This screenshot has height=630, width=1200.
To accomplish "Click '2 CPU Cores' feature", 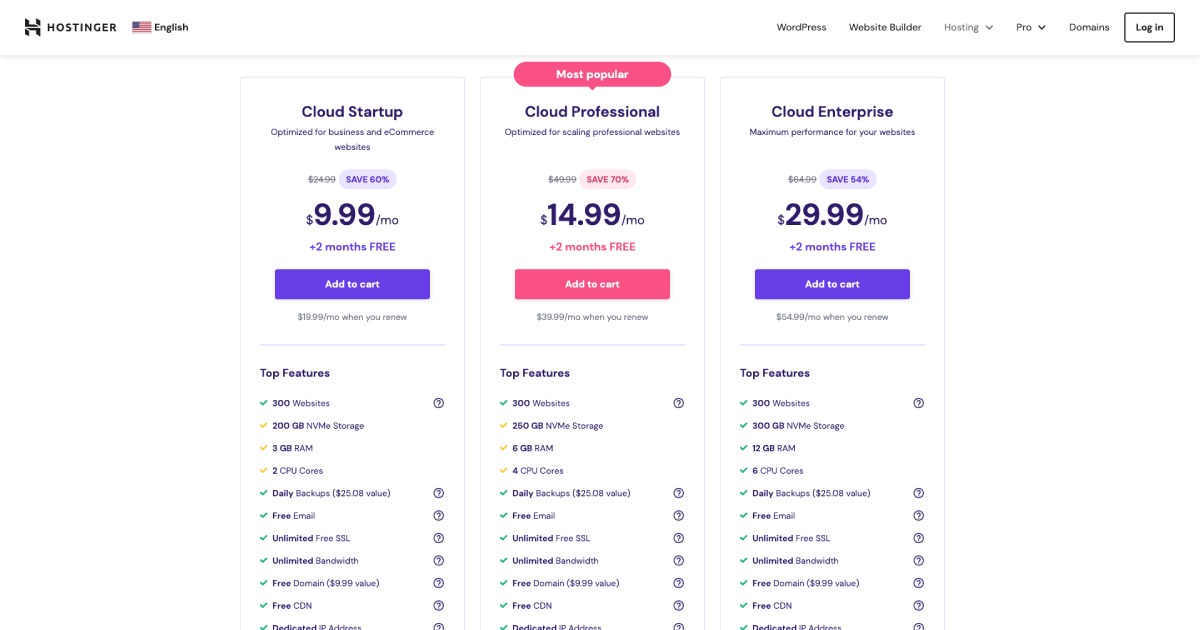I will [x=297, y=471].
